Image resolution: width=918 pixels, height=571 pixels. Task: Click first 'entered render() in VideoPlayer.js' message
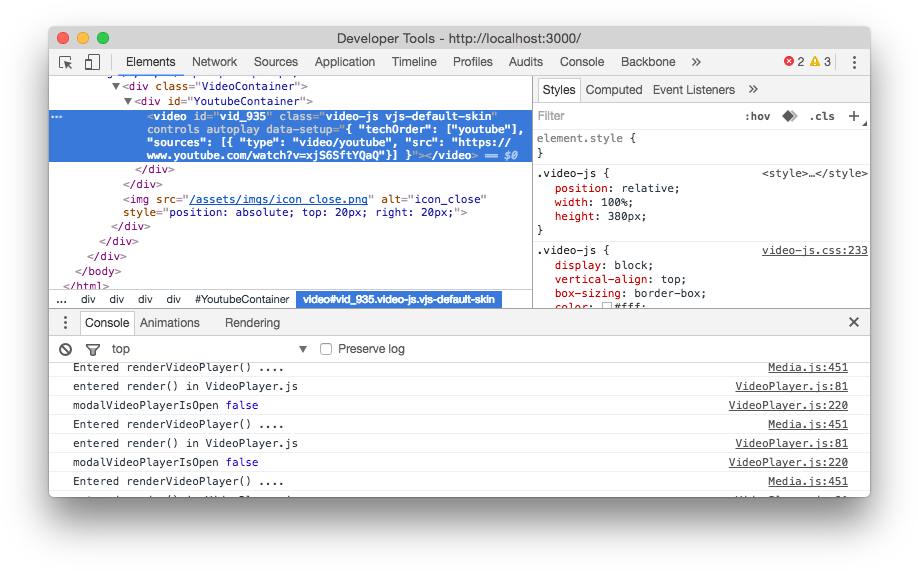pos(185,387)
